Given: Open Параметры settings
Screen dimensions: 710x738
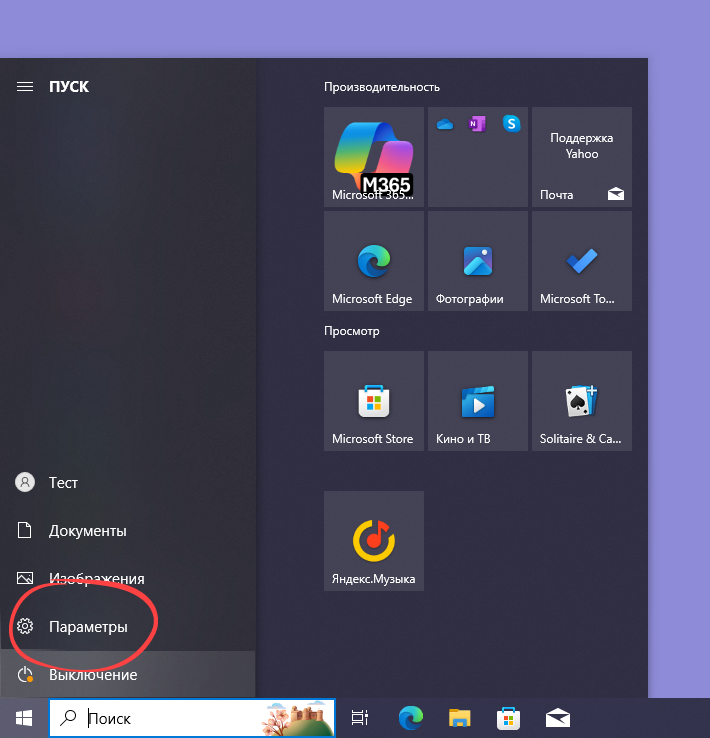Looking at the screenshot, I should [88, 627].
